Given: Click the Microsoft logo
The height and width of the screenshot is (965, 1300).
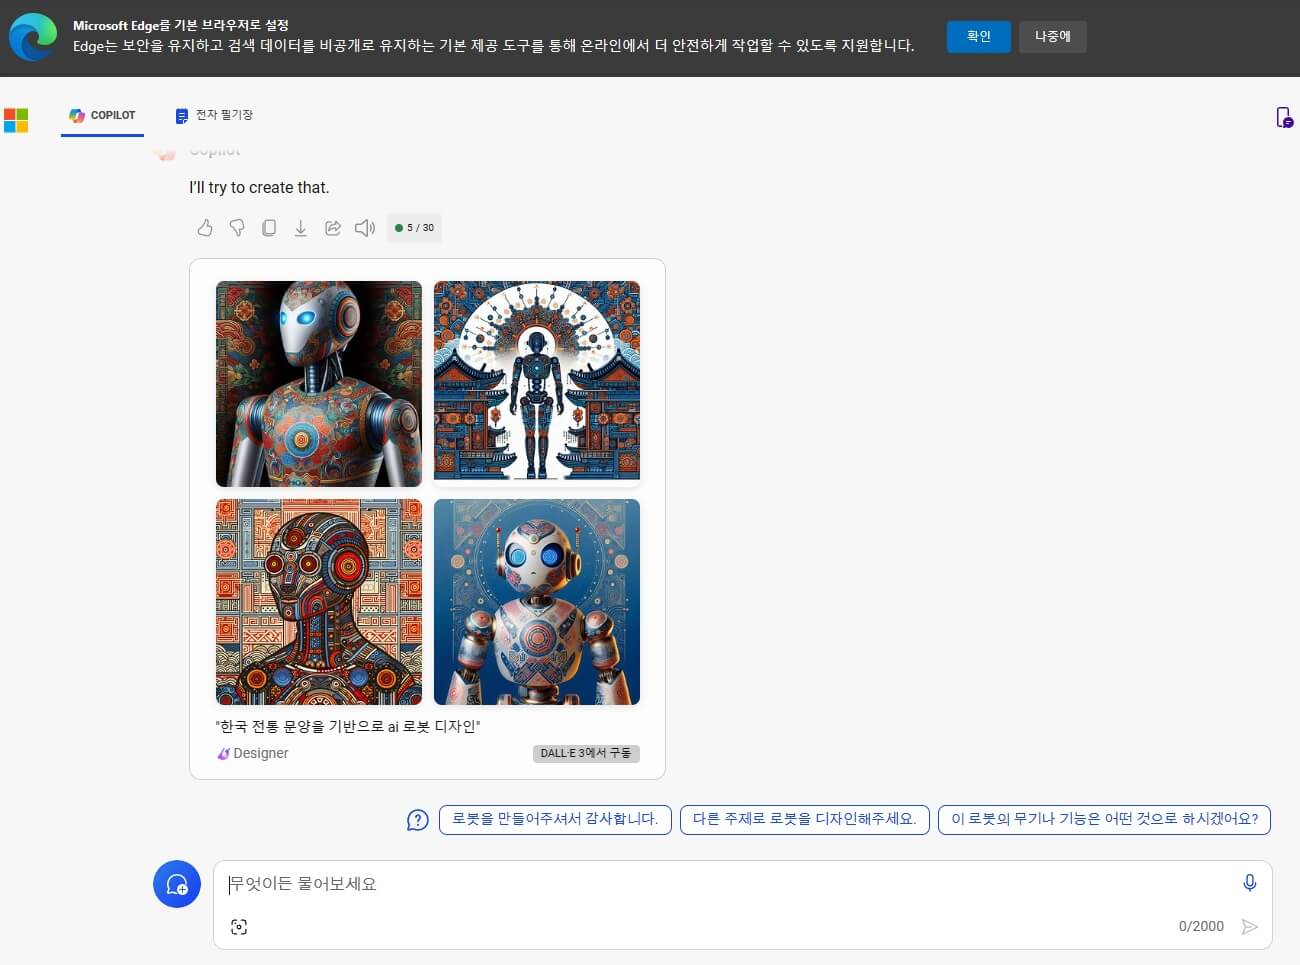Looking at the screenshot, I should [x=16, y=119].
